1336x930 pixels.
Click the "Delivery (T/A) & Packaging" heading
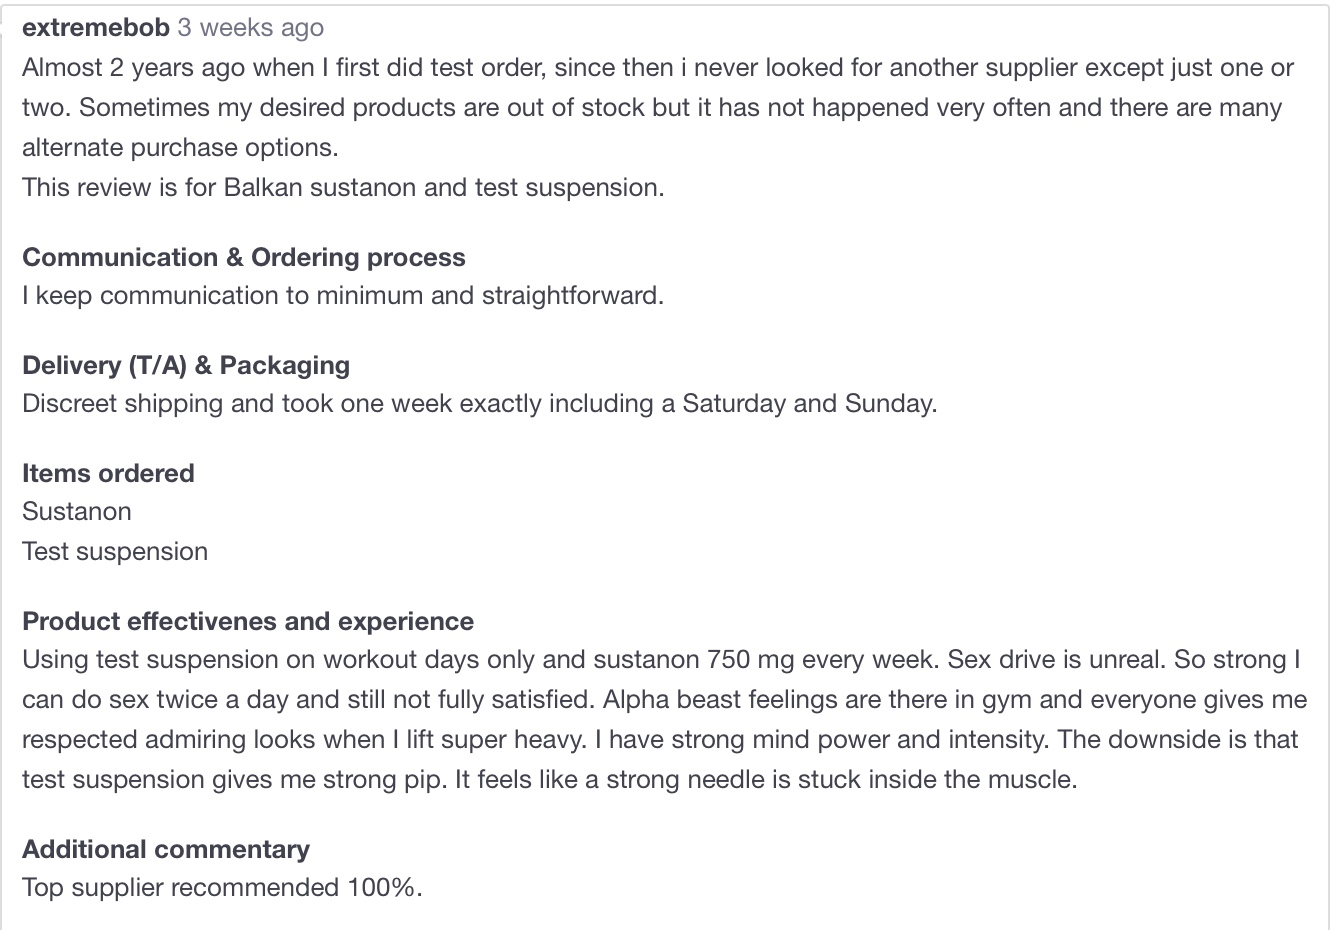[x=186, y=365]
